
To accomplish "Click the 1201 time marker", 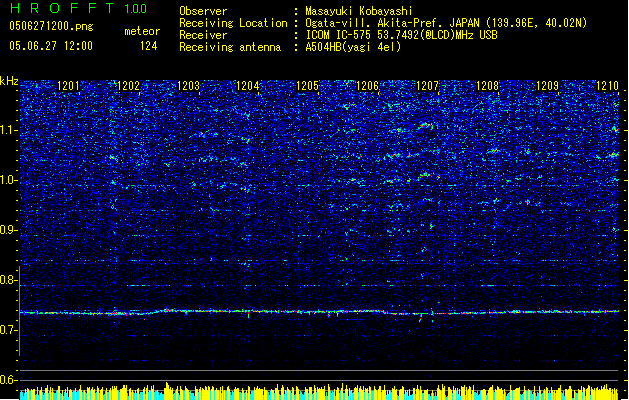I will [68, 86].
